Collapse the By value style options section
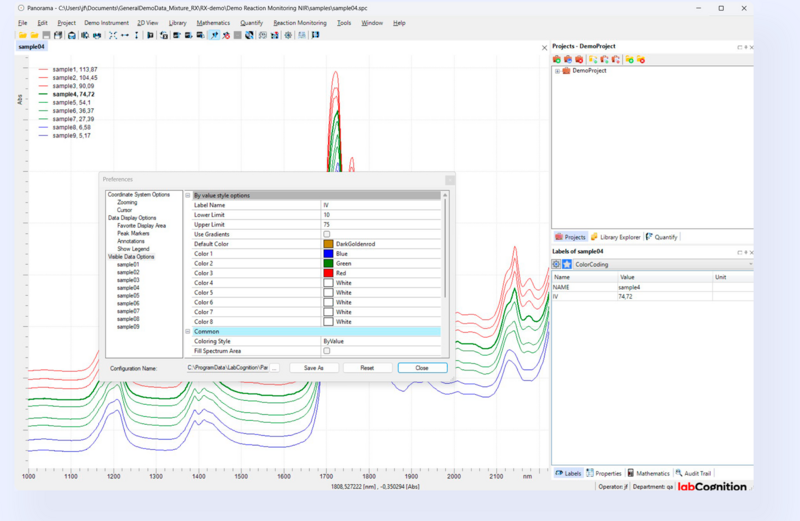This screenshot has width=800, height=521. click(188, 195)
